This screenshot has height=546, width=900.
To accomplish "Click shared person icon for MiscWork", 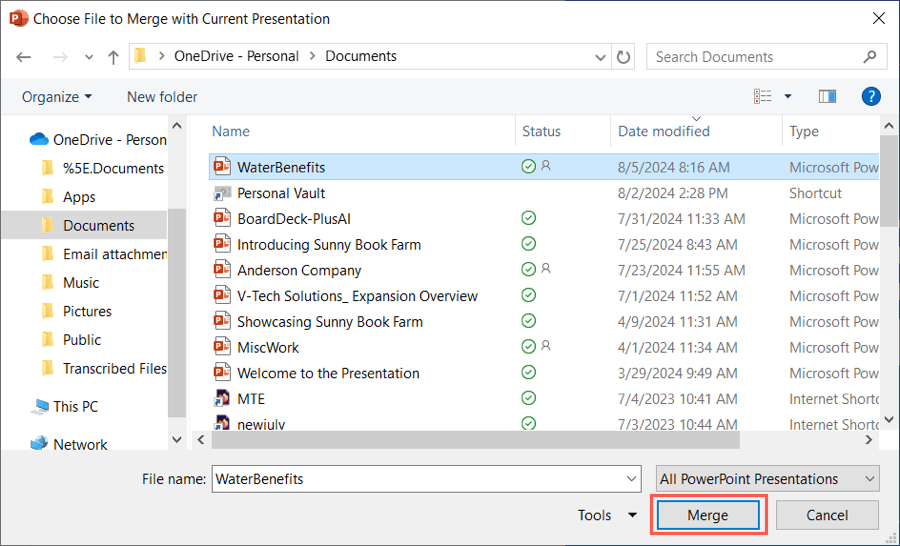I will pos(546,346).
